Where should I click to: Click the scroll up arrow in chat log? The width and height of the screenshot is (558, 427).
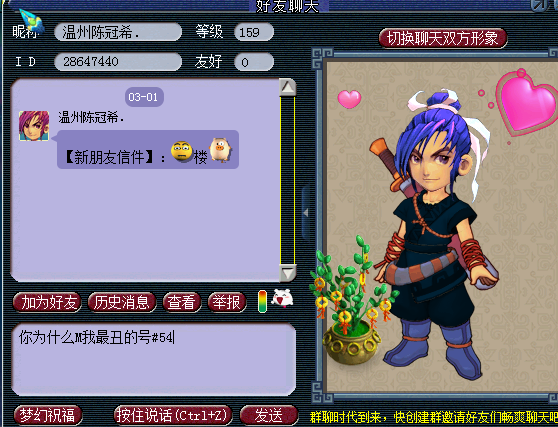click(x=288, y=87)
